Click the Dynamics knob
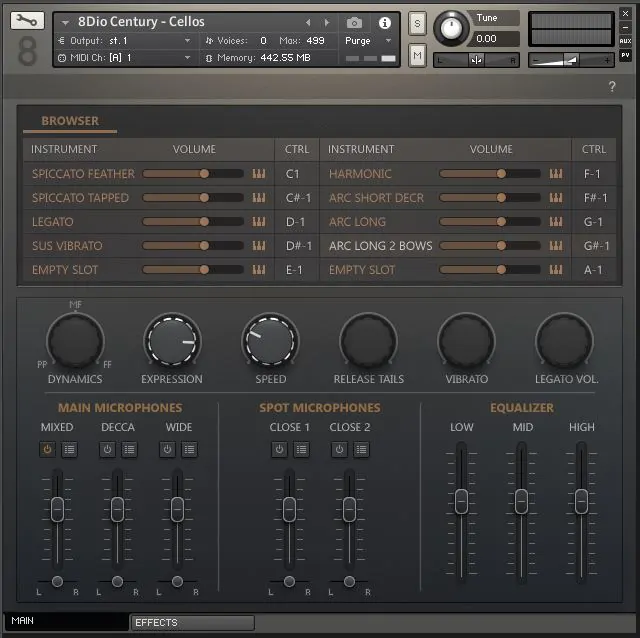Viewport: 640px width, 638px height. [75, 340]
